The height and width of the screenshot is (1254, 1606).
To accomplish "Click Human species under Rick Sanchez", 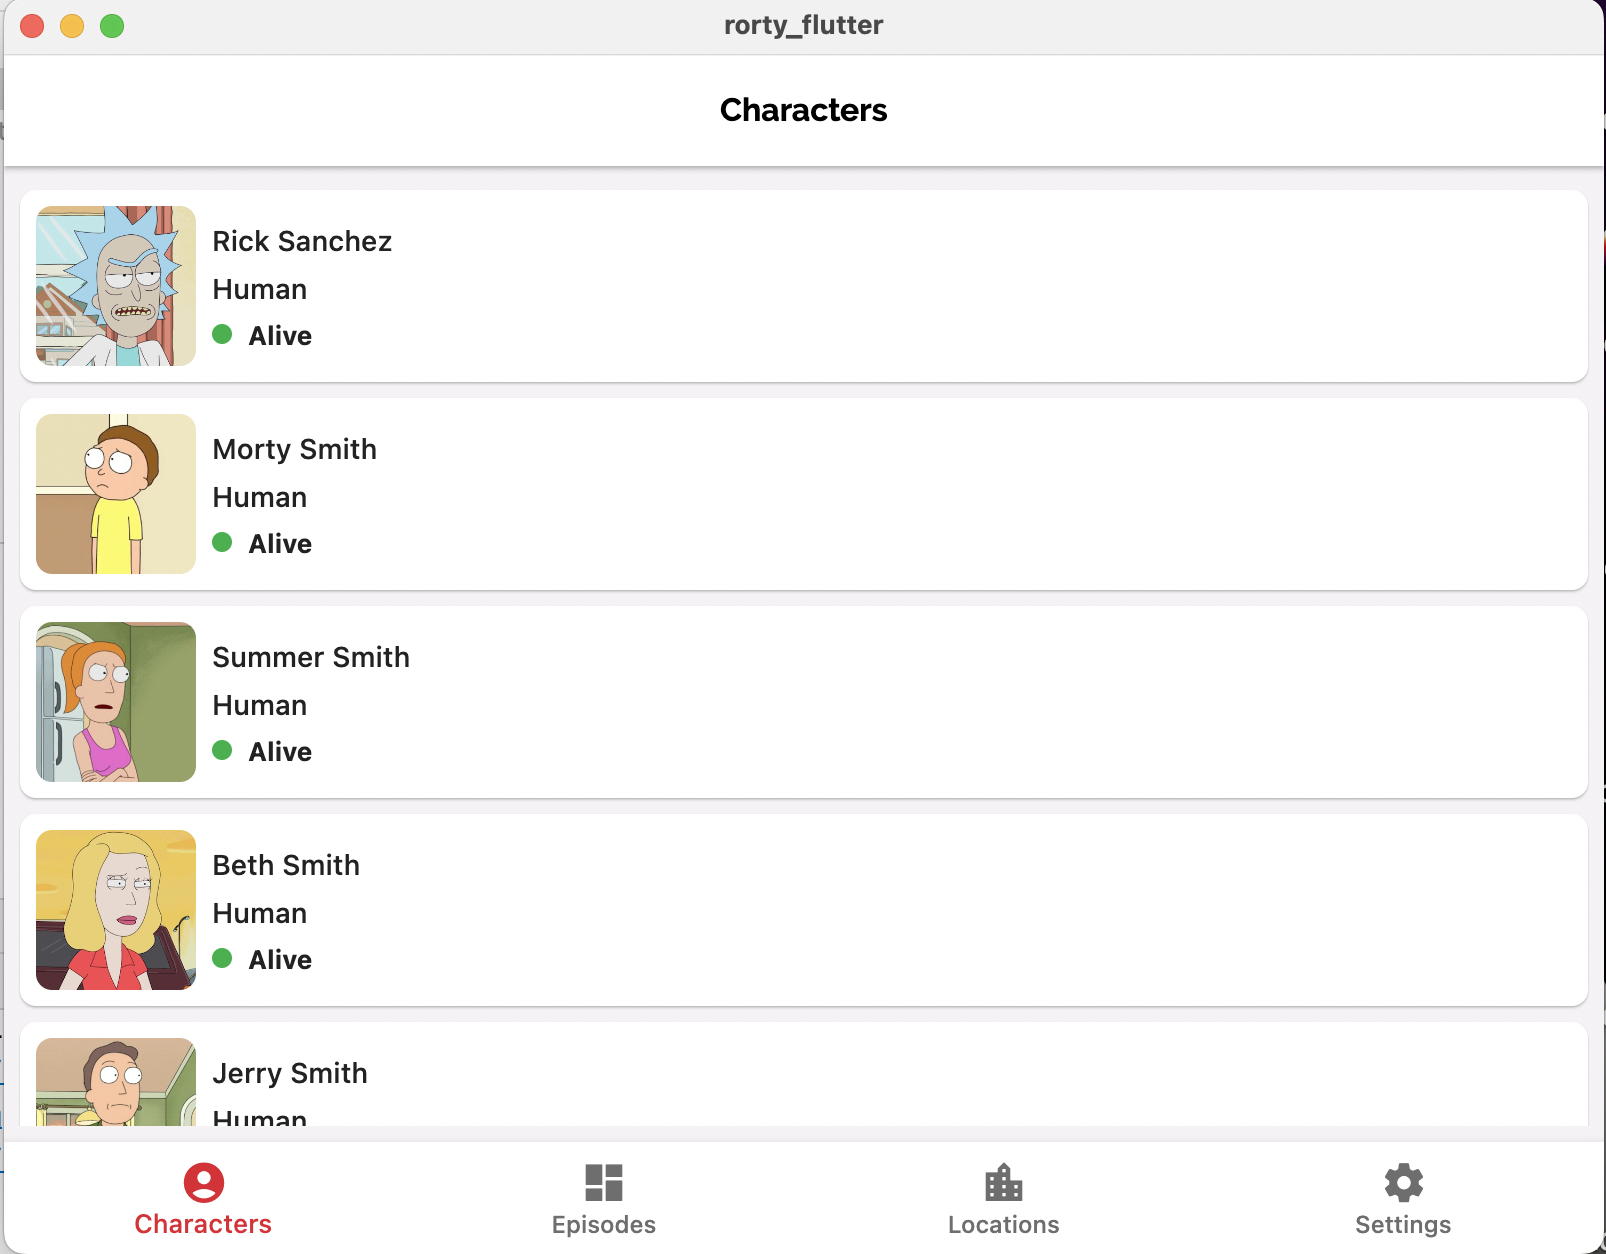I will pos(260,289).
